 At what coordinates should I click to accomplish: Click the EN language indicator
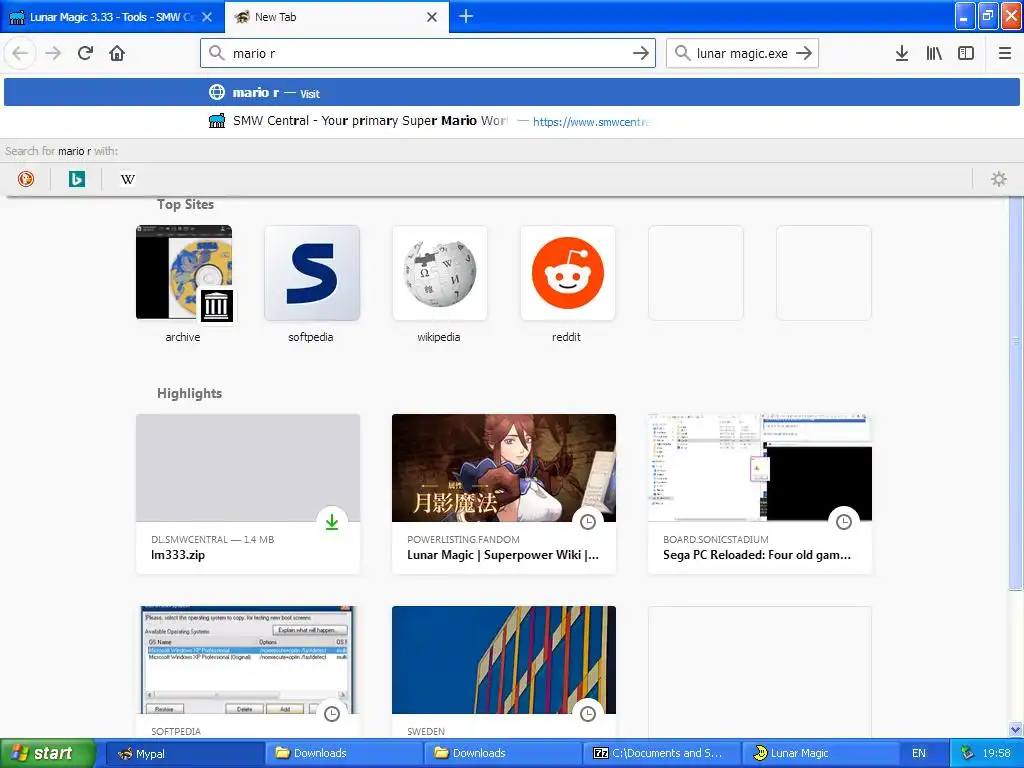(x=919, y=753)
